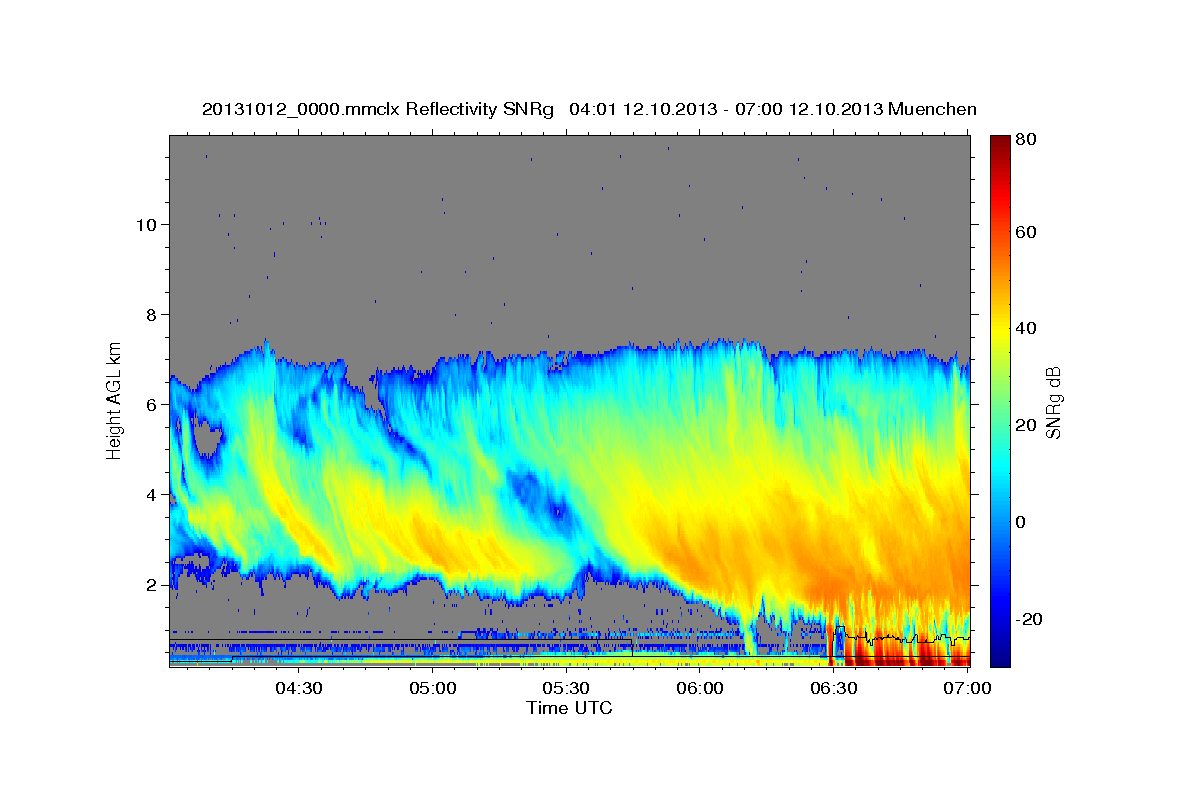Click the 'Time UTC' x-axis label
Image resolution: width=1200 pixels, height=800 pixels.
coord(569,708)
